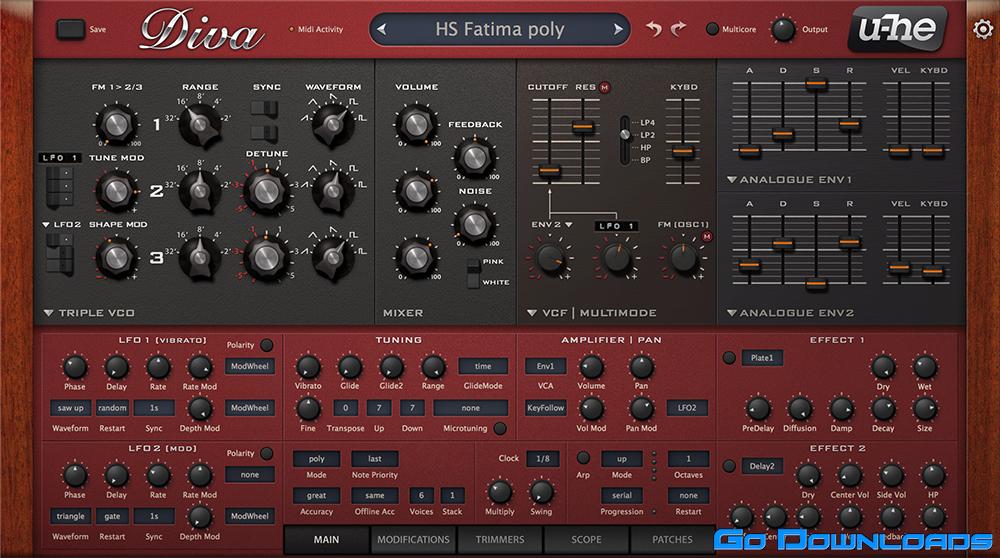
Task: Click the redo arrow icon
Action: 681,29
